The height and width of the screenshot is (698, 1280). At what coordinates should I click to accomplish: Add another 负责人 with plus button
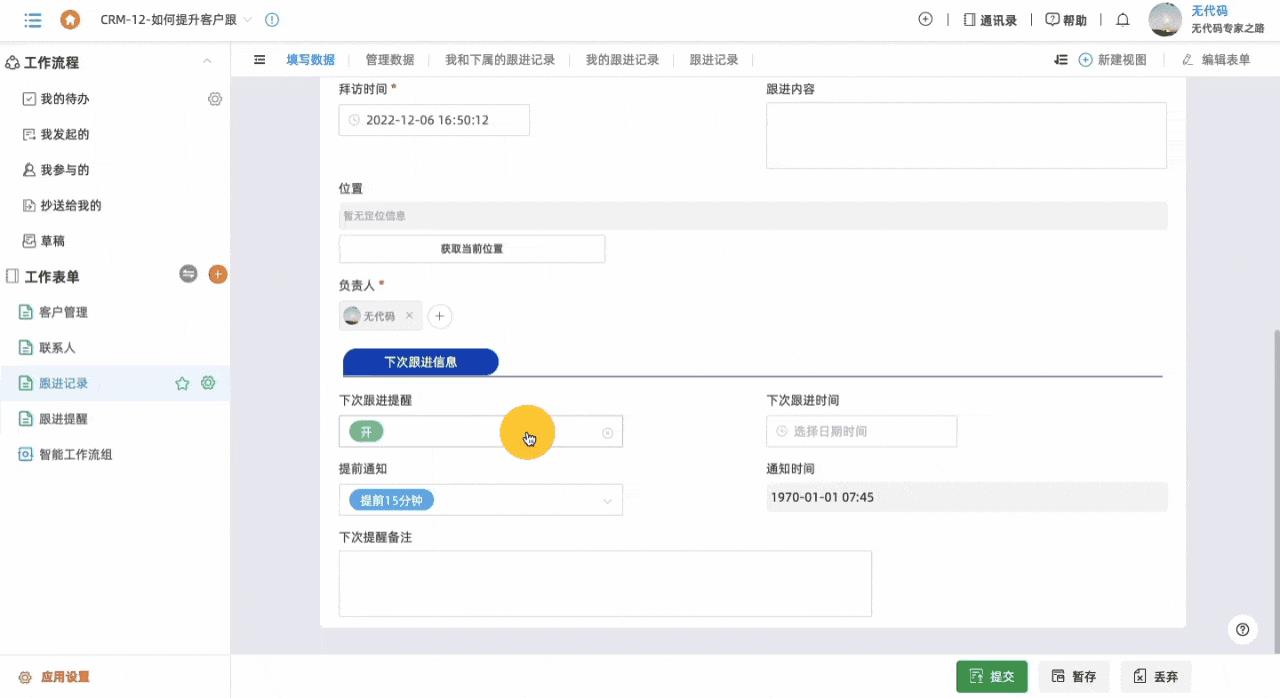pos(439,316)
